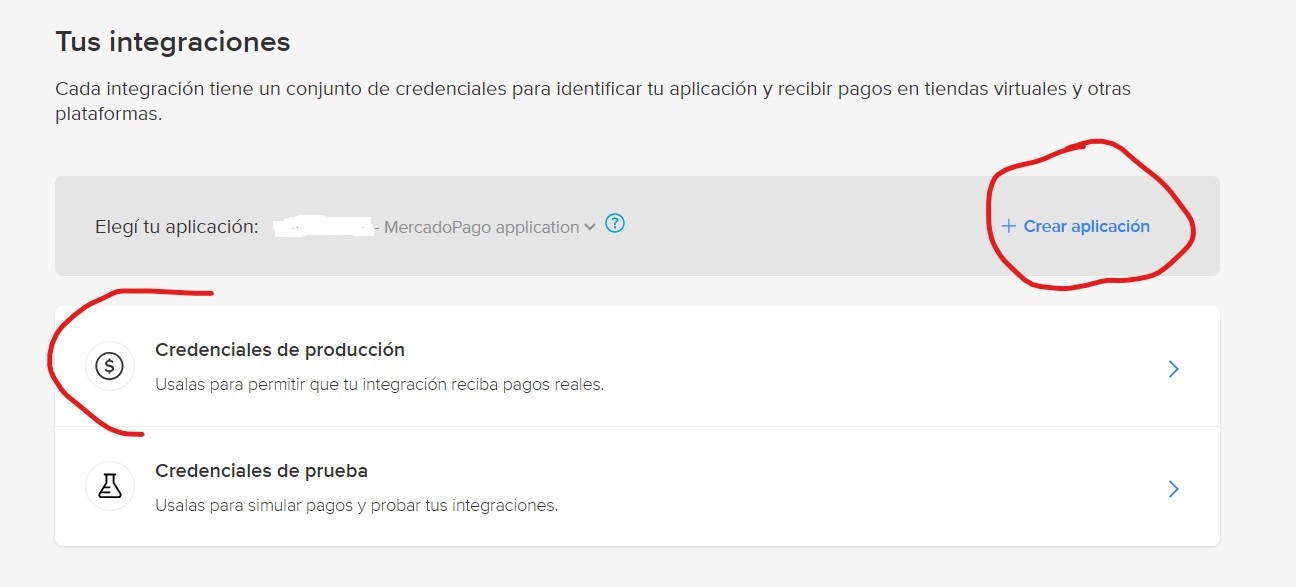Click empty space in the gray application bar
Viewport: 1296px width, 587px height.
point(800,227)
